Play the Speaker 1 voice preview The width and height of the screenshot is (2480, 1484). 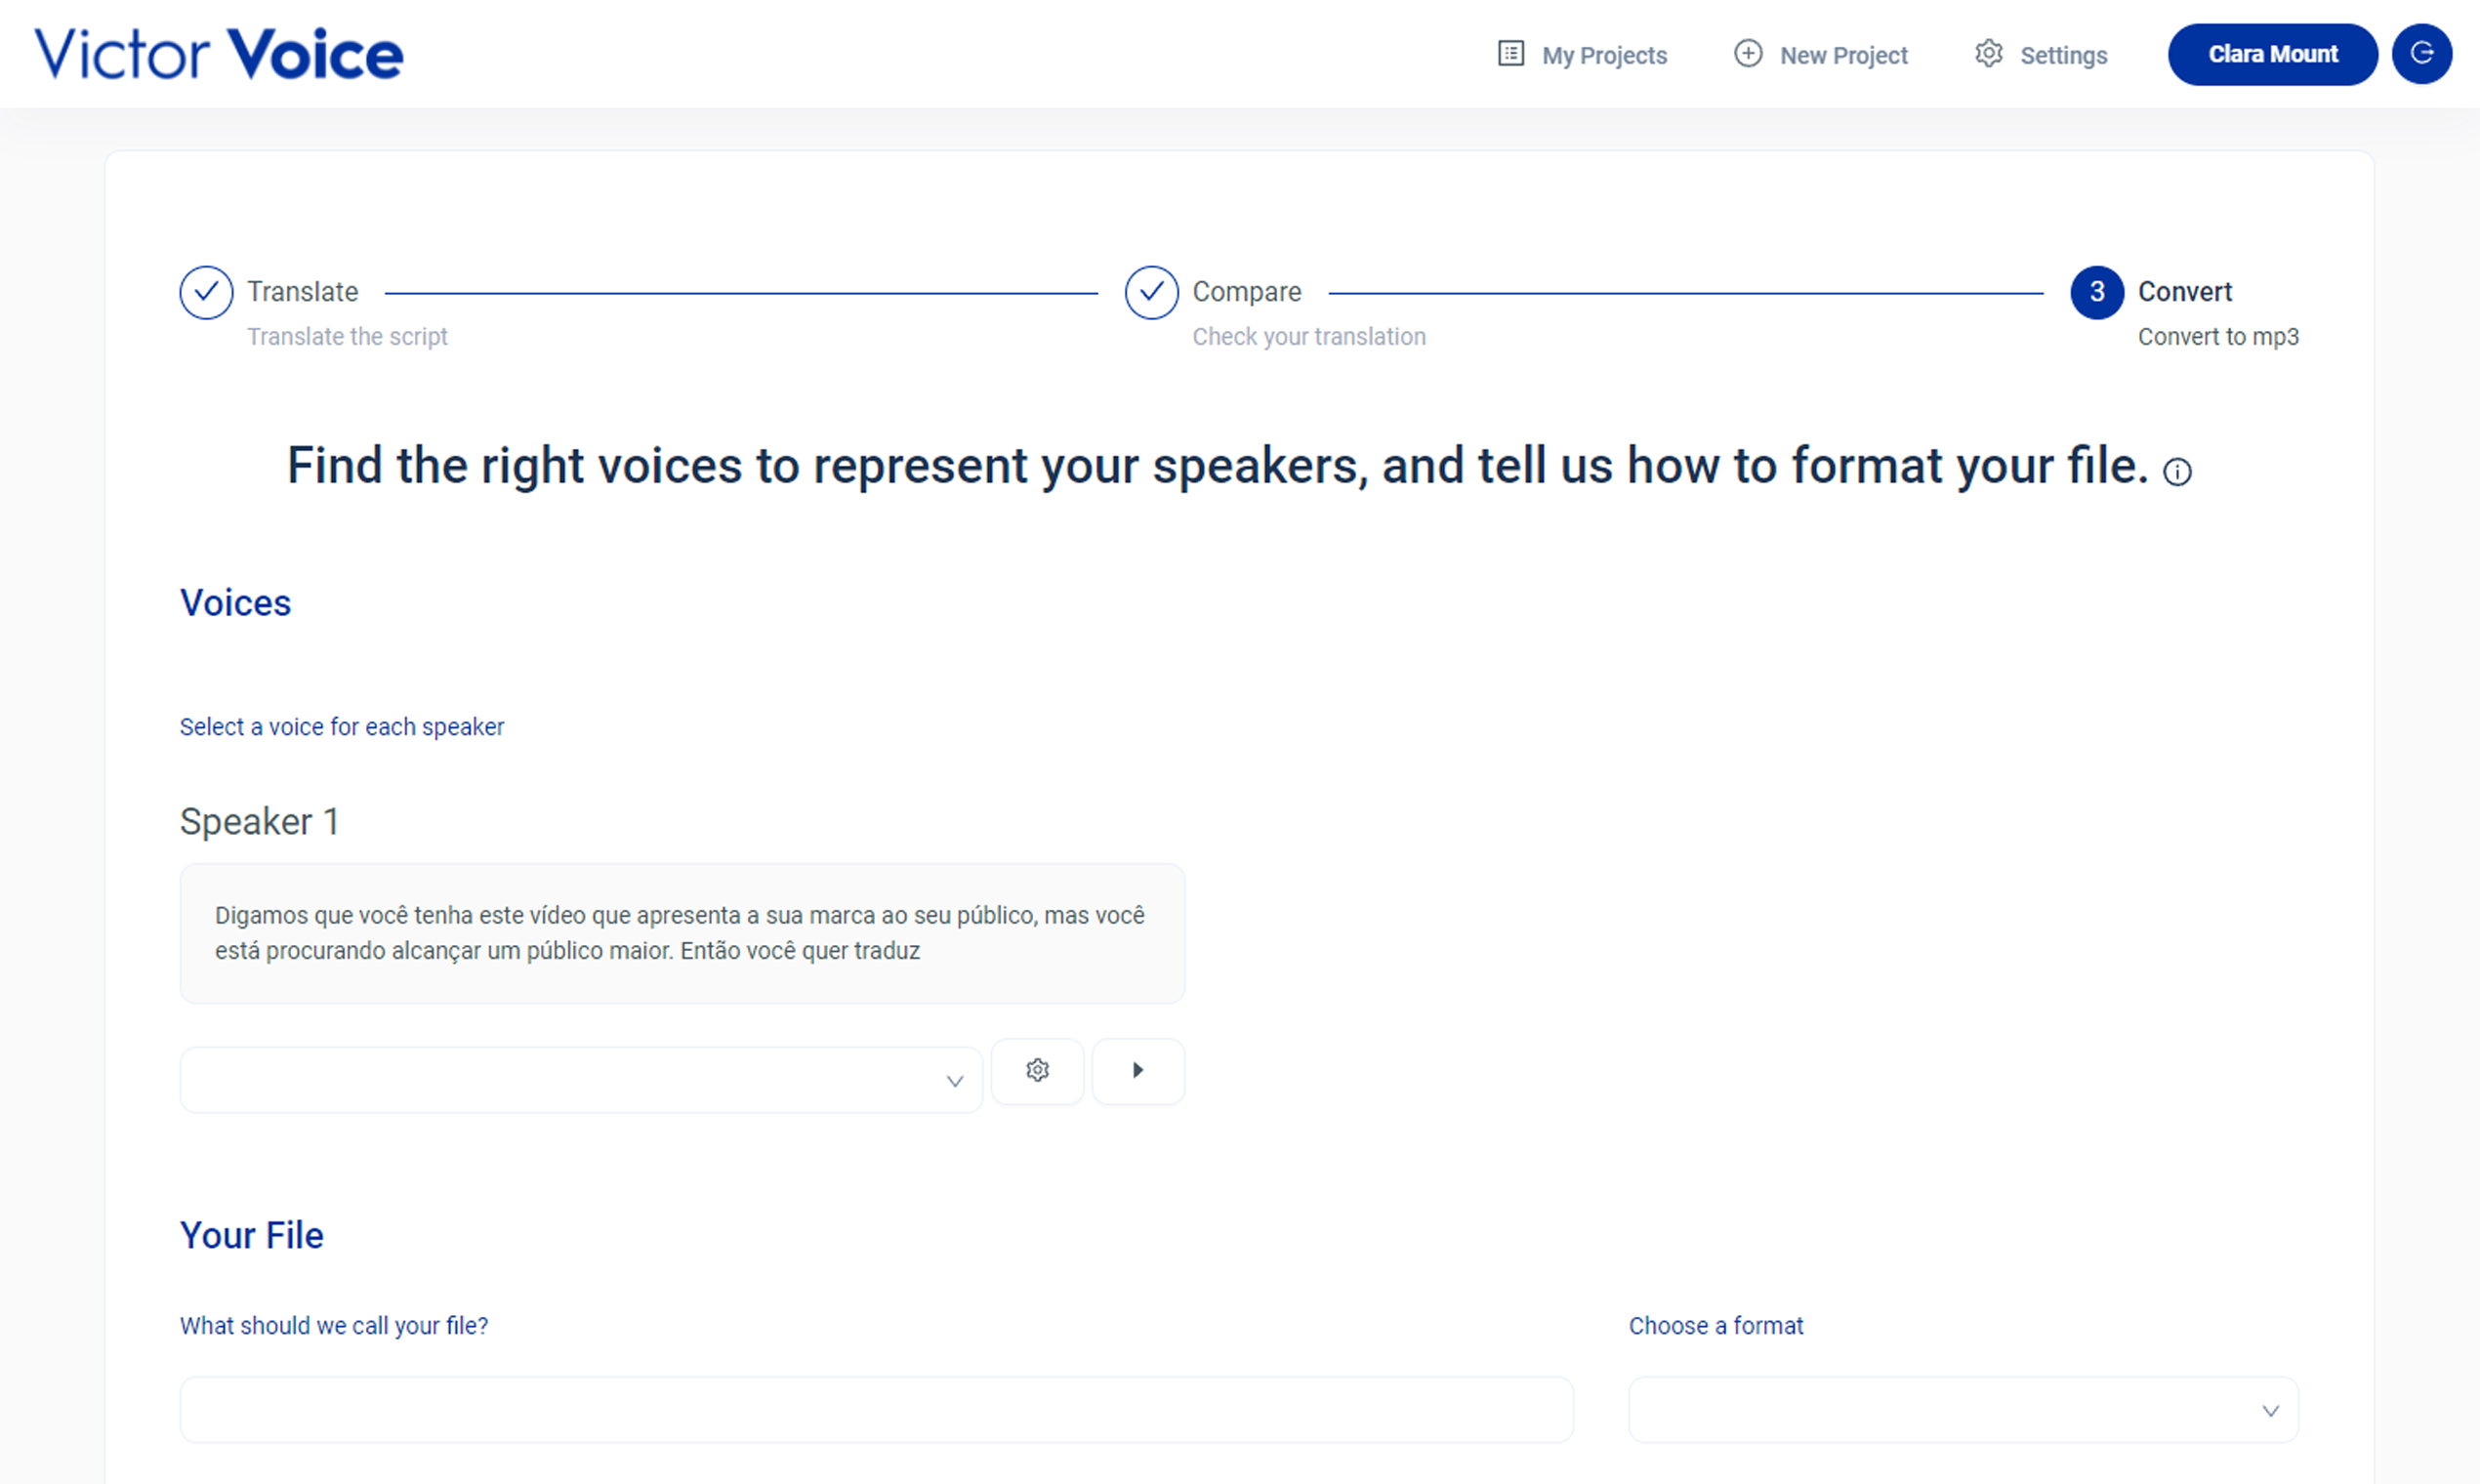point(1138,1070)
